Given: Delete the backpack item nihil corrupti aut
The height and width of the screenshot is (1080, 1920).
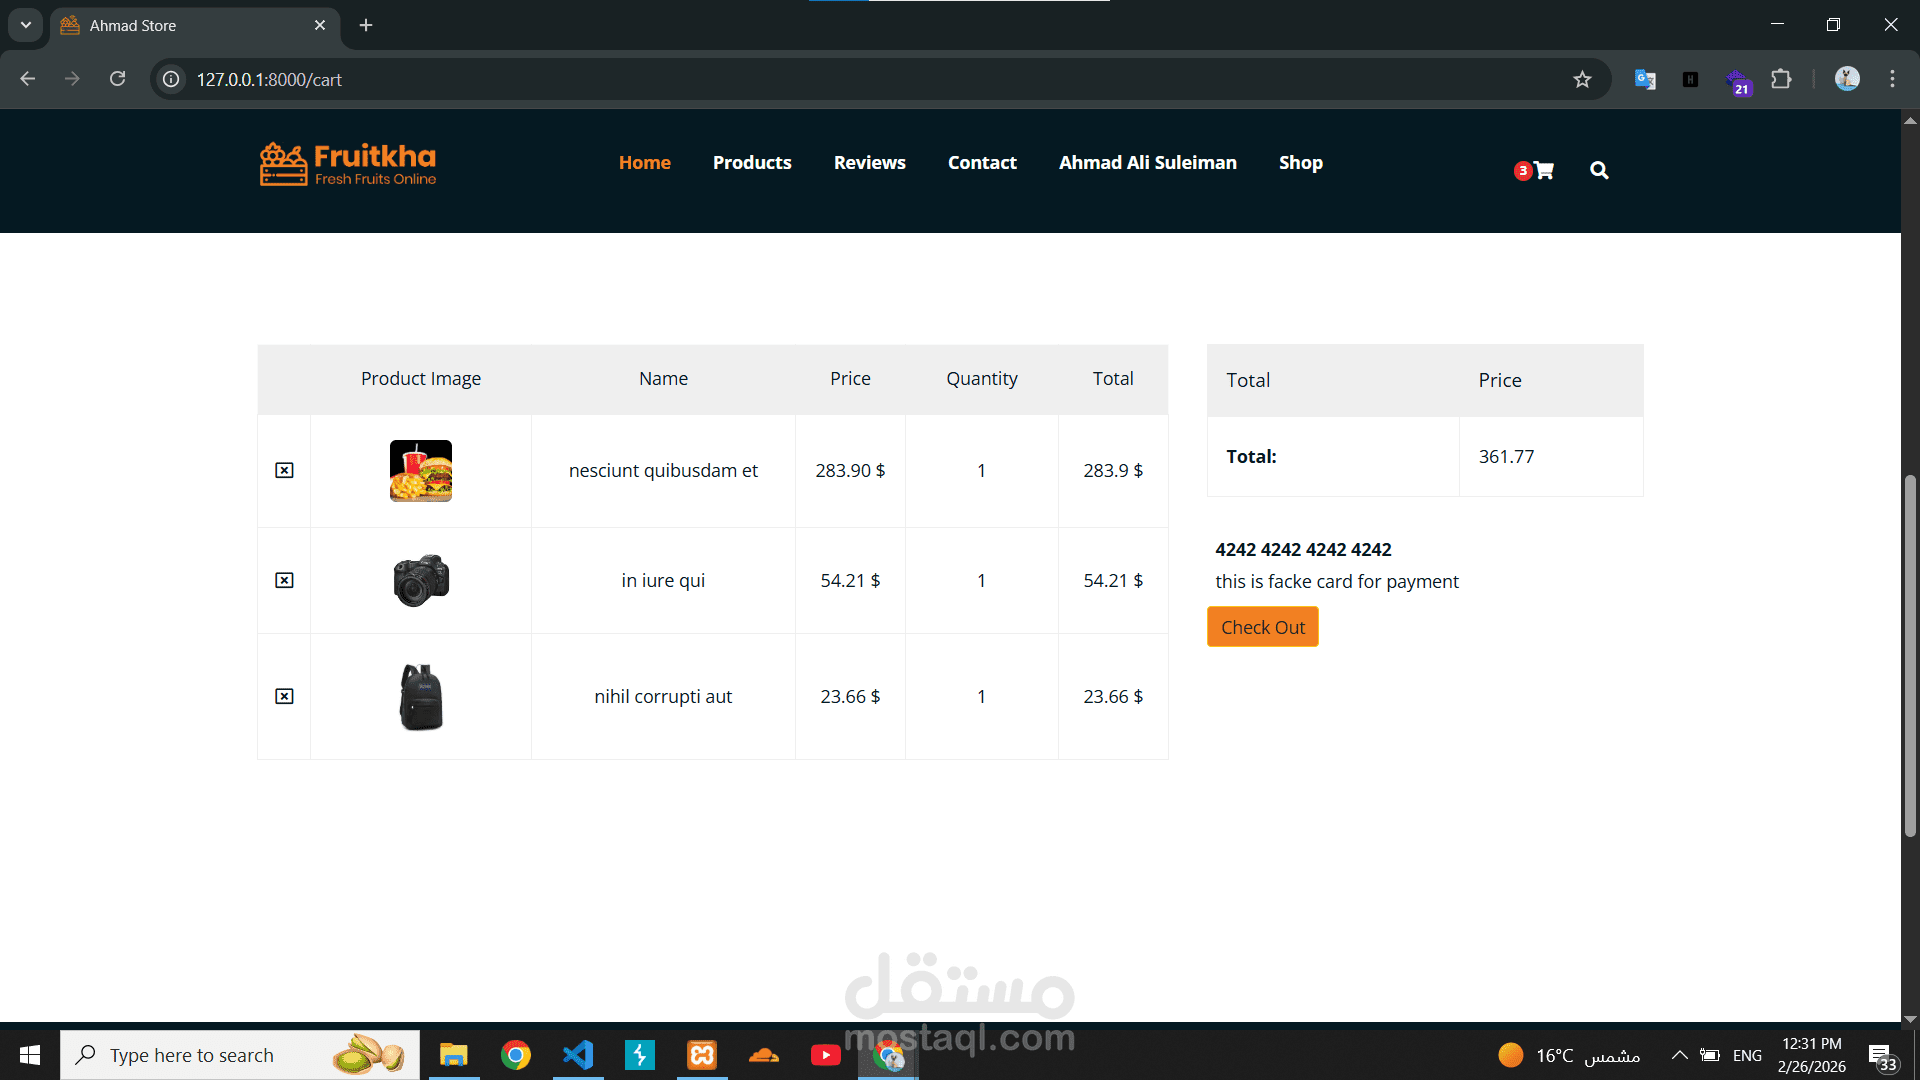Looking at the screenshot, I should (x=284, y=696).
